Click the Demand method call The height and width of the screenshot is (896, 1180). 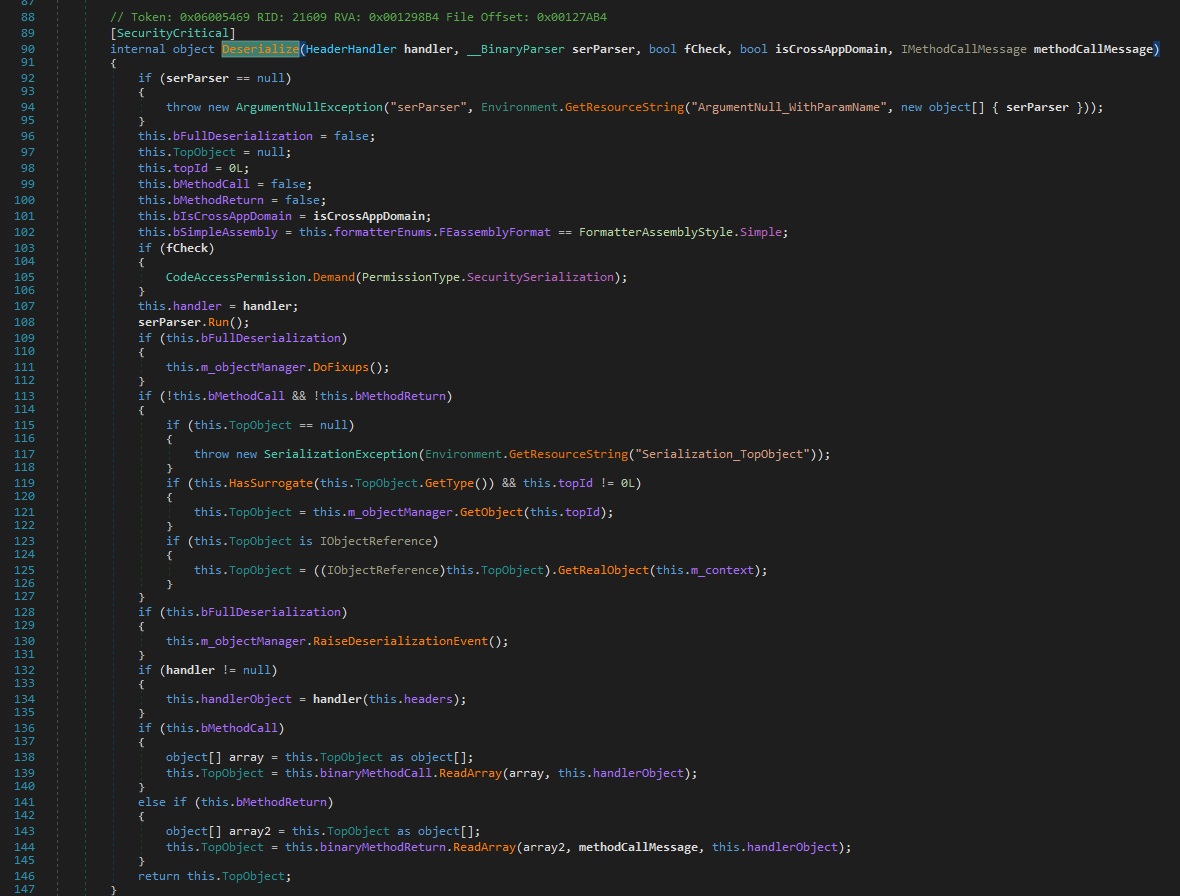[333, 277]
